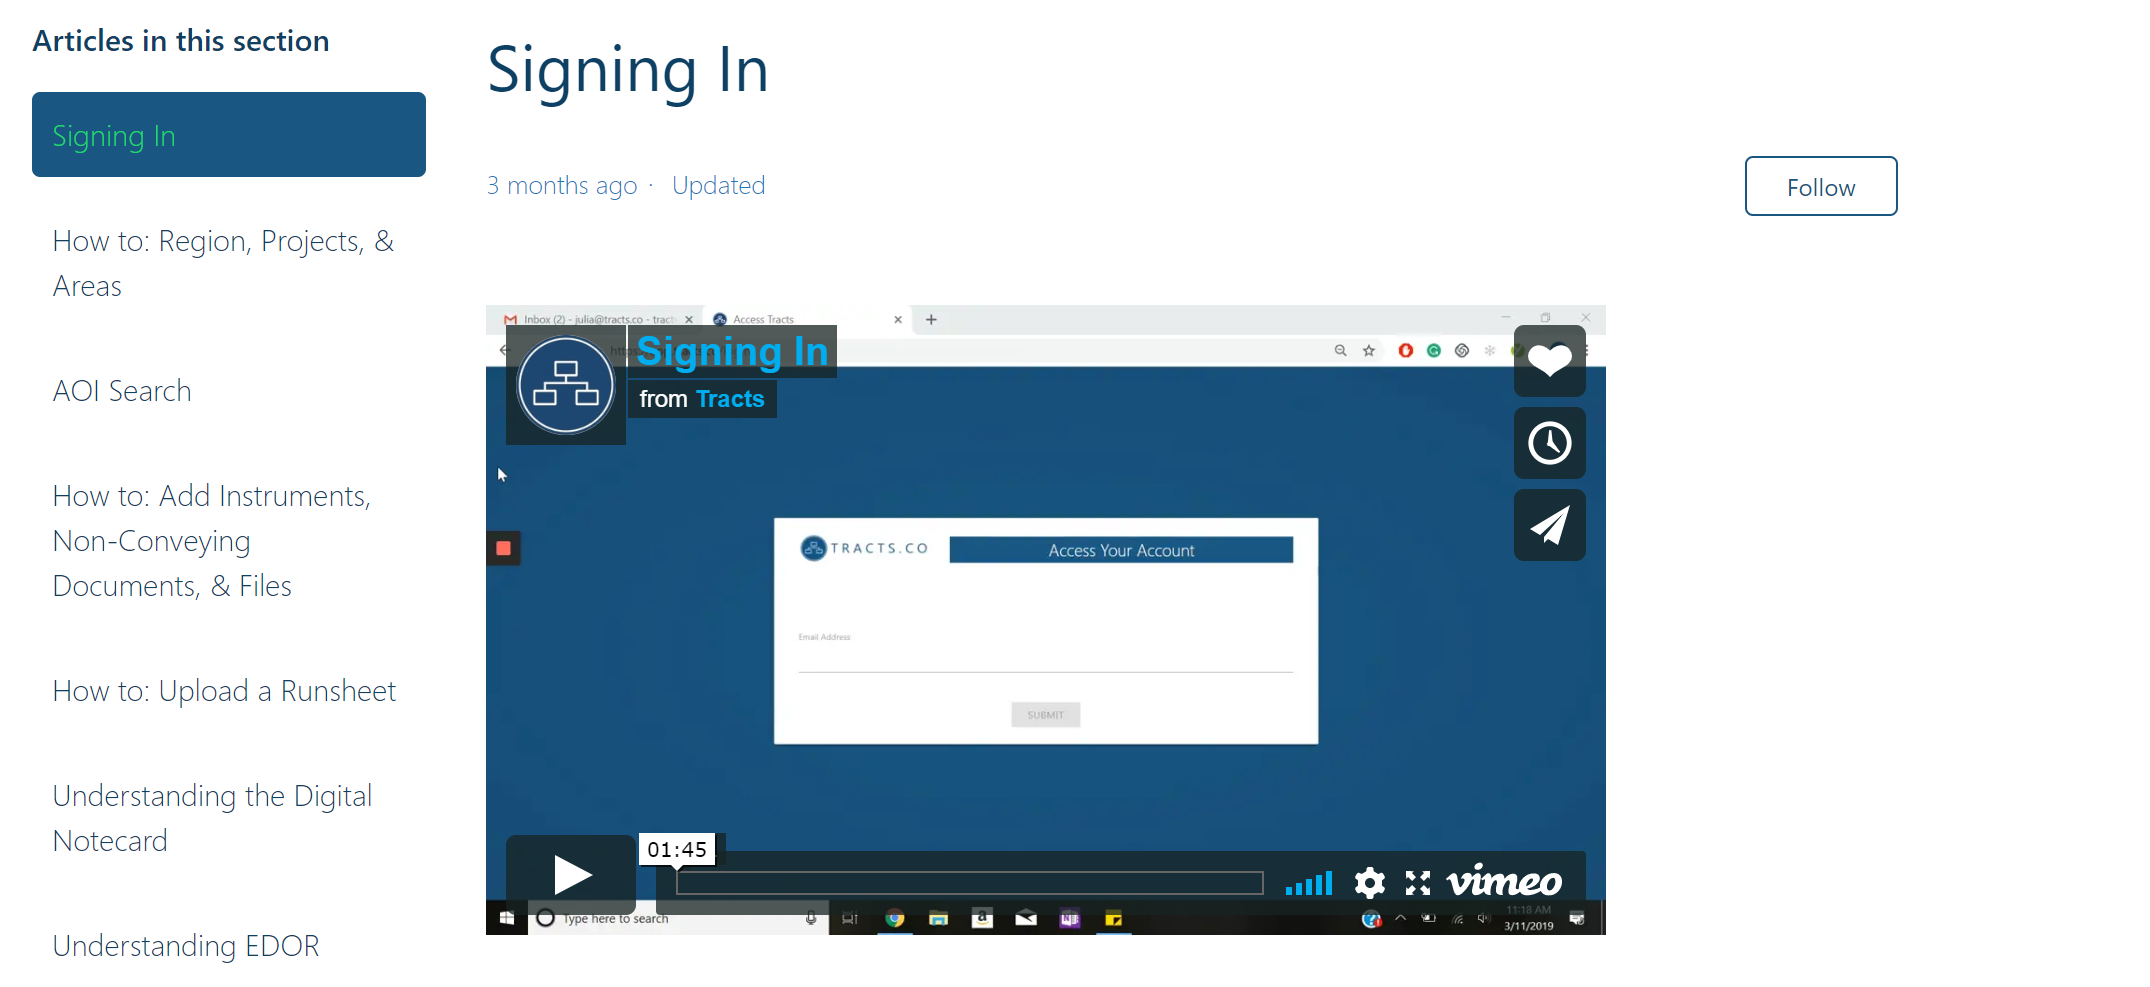Image resolution: width=2150 pixels, height=987 pixels.
Task: Enter fullscreen mode on the video
Action: [x=1417, y=883]
